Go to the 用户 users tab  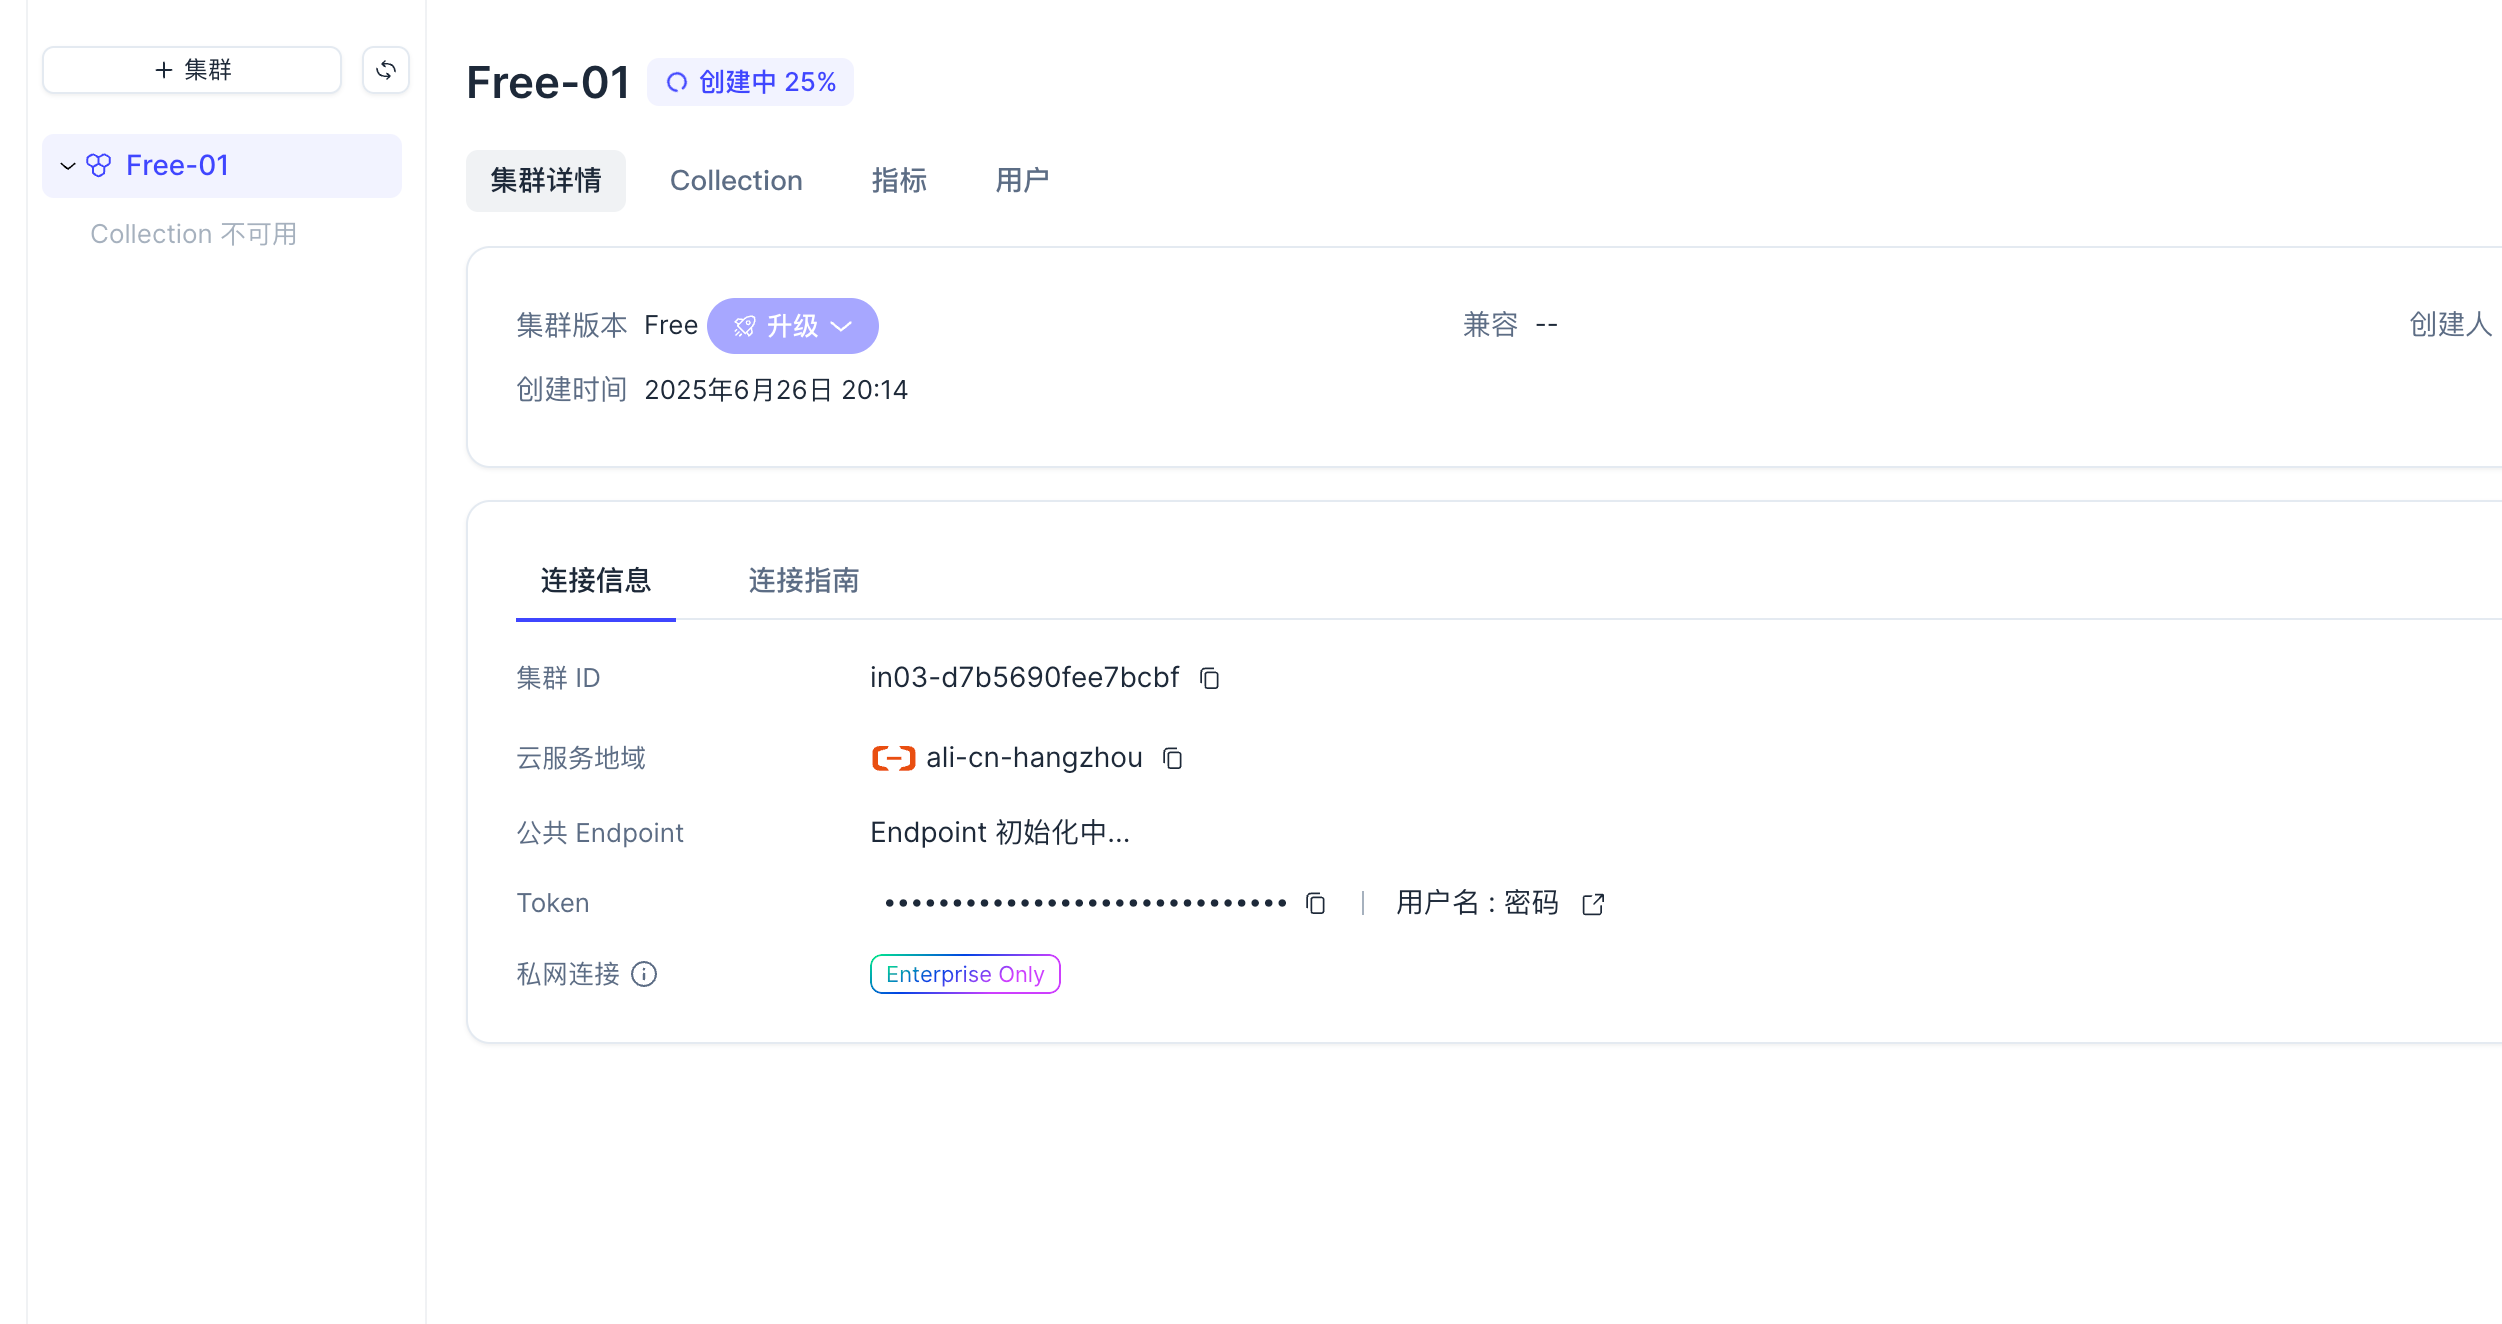tap(1021, 181)
